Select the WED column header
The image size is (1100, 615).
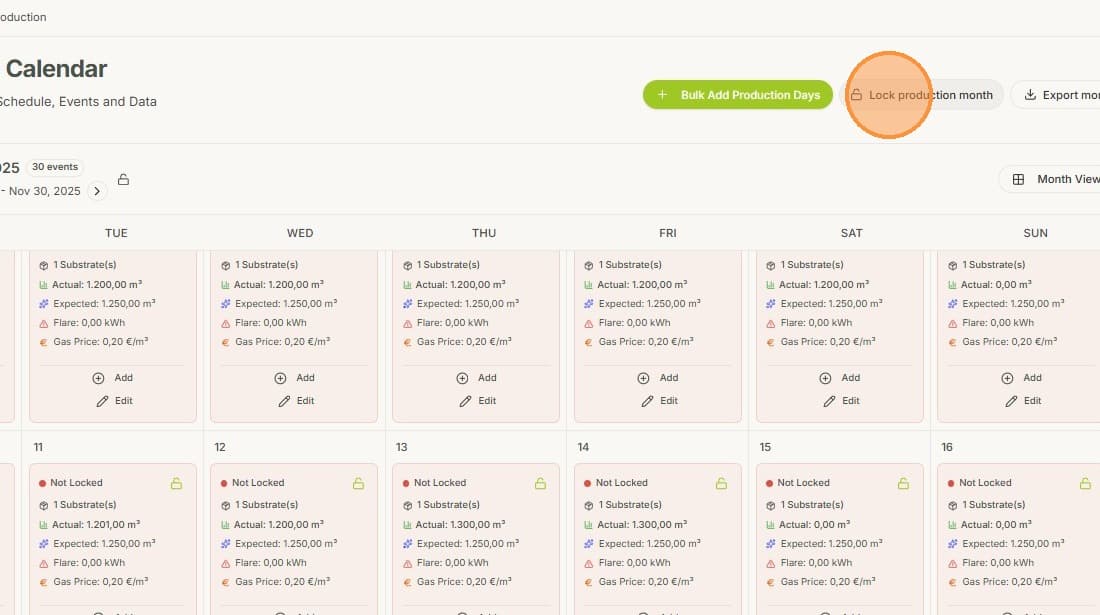coord(300,233)
